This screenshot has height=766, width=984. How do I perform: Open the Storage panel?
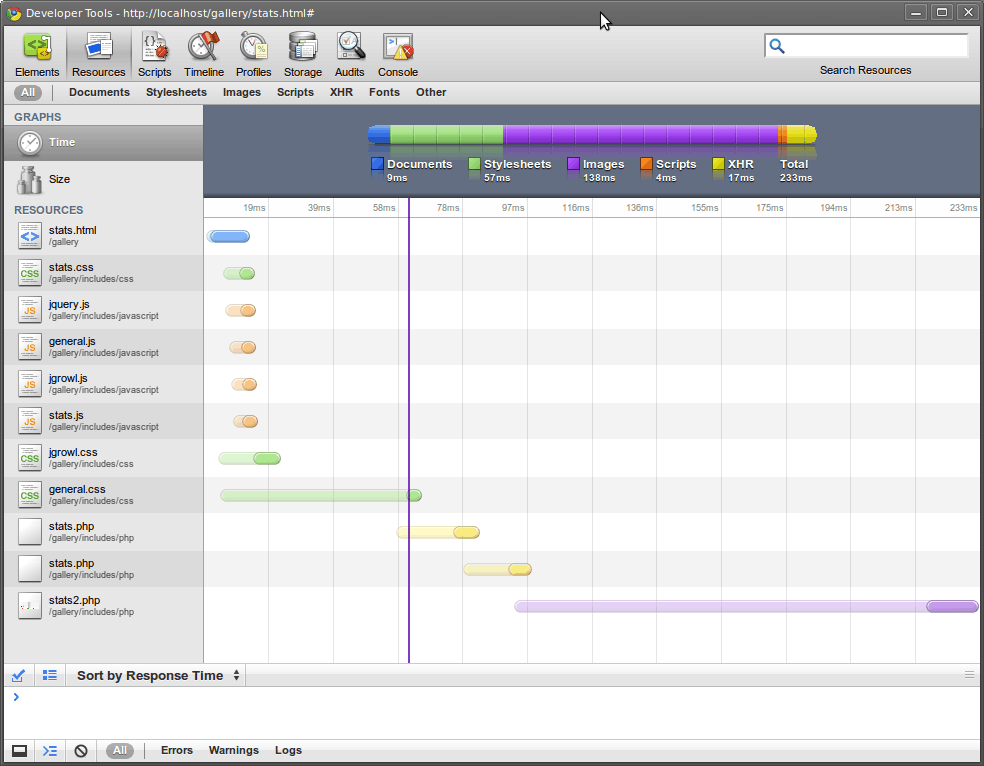(302, 55)
